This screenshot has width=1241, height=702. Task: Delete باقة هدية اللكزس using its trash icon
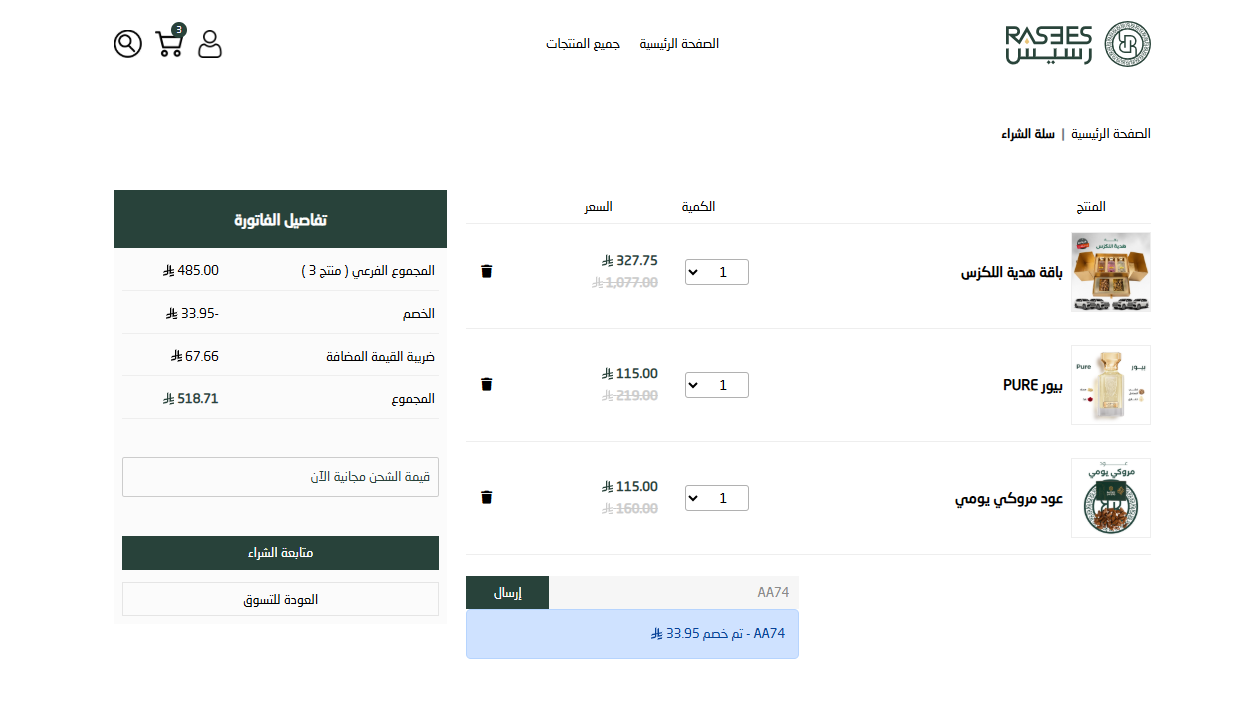click(486, 270)
